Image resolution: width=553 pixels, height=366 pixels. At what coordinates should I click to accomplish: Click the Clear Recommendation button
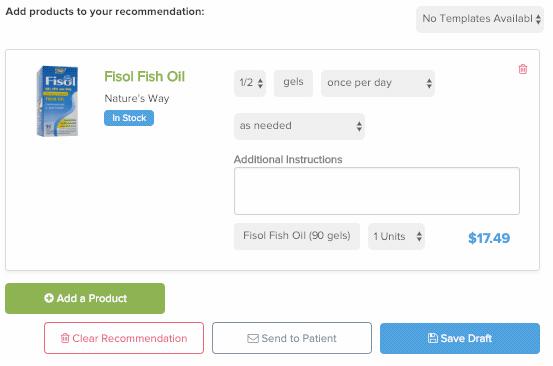point(124,338)
